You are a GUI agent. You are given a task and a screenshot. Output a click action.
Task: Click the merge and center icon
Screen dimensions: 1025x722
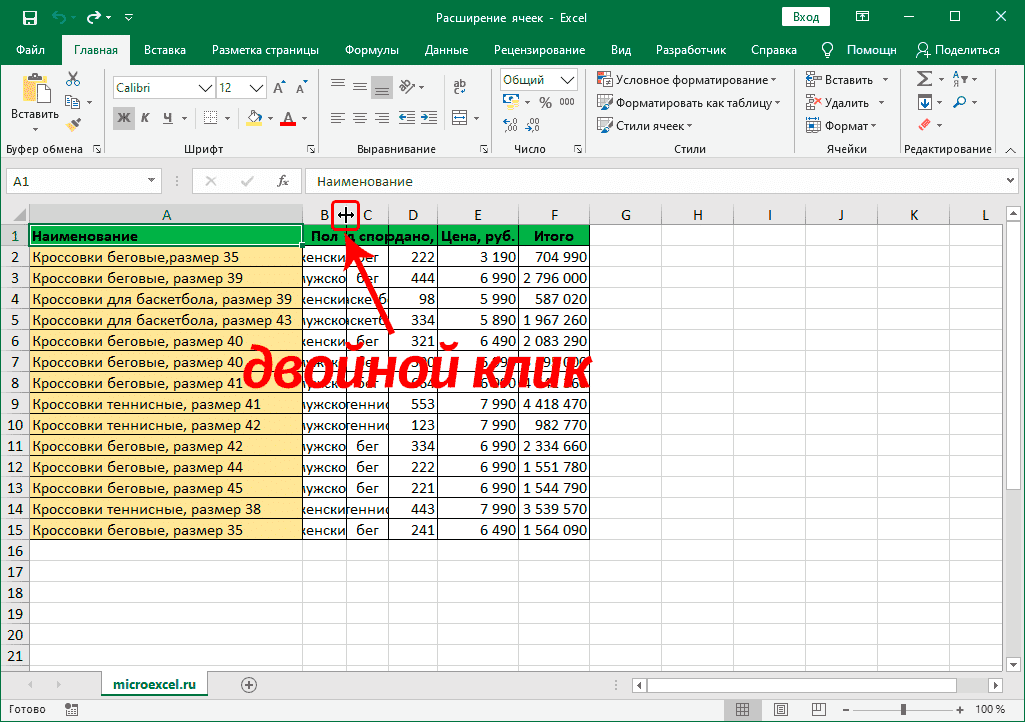tap(460, 117)
